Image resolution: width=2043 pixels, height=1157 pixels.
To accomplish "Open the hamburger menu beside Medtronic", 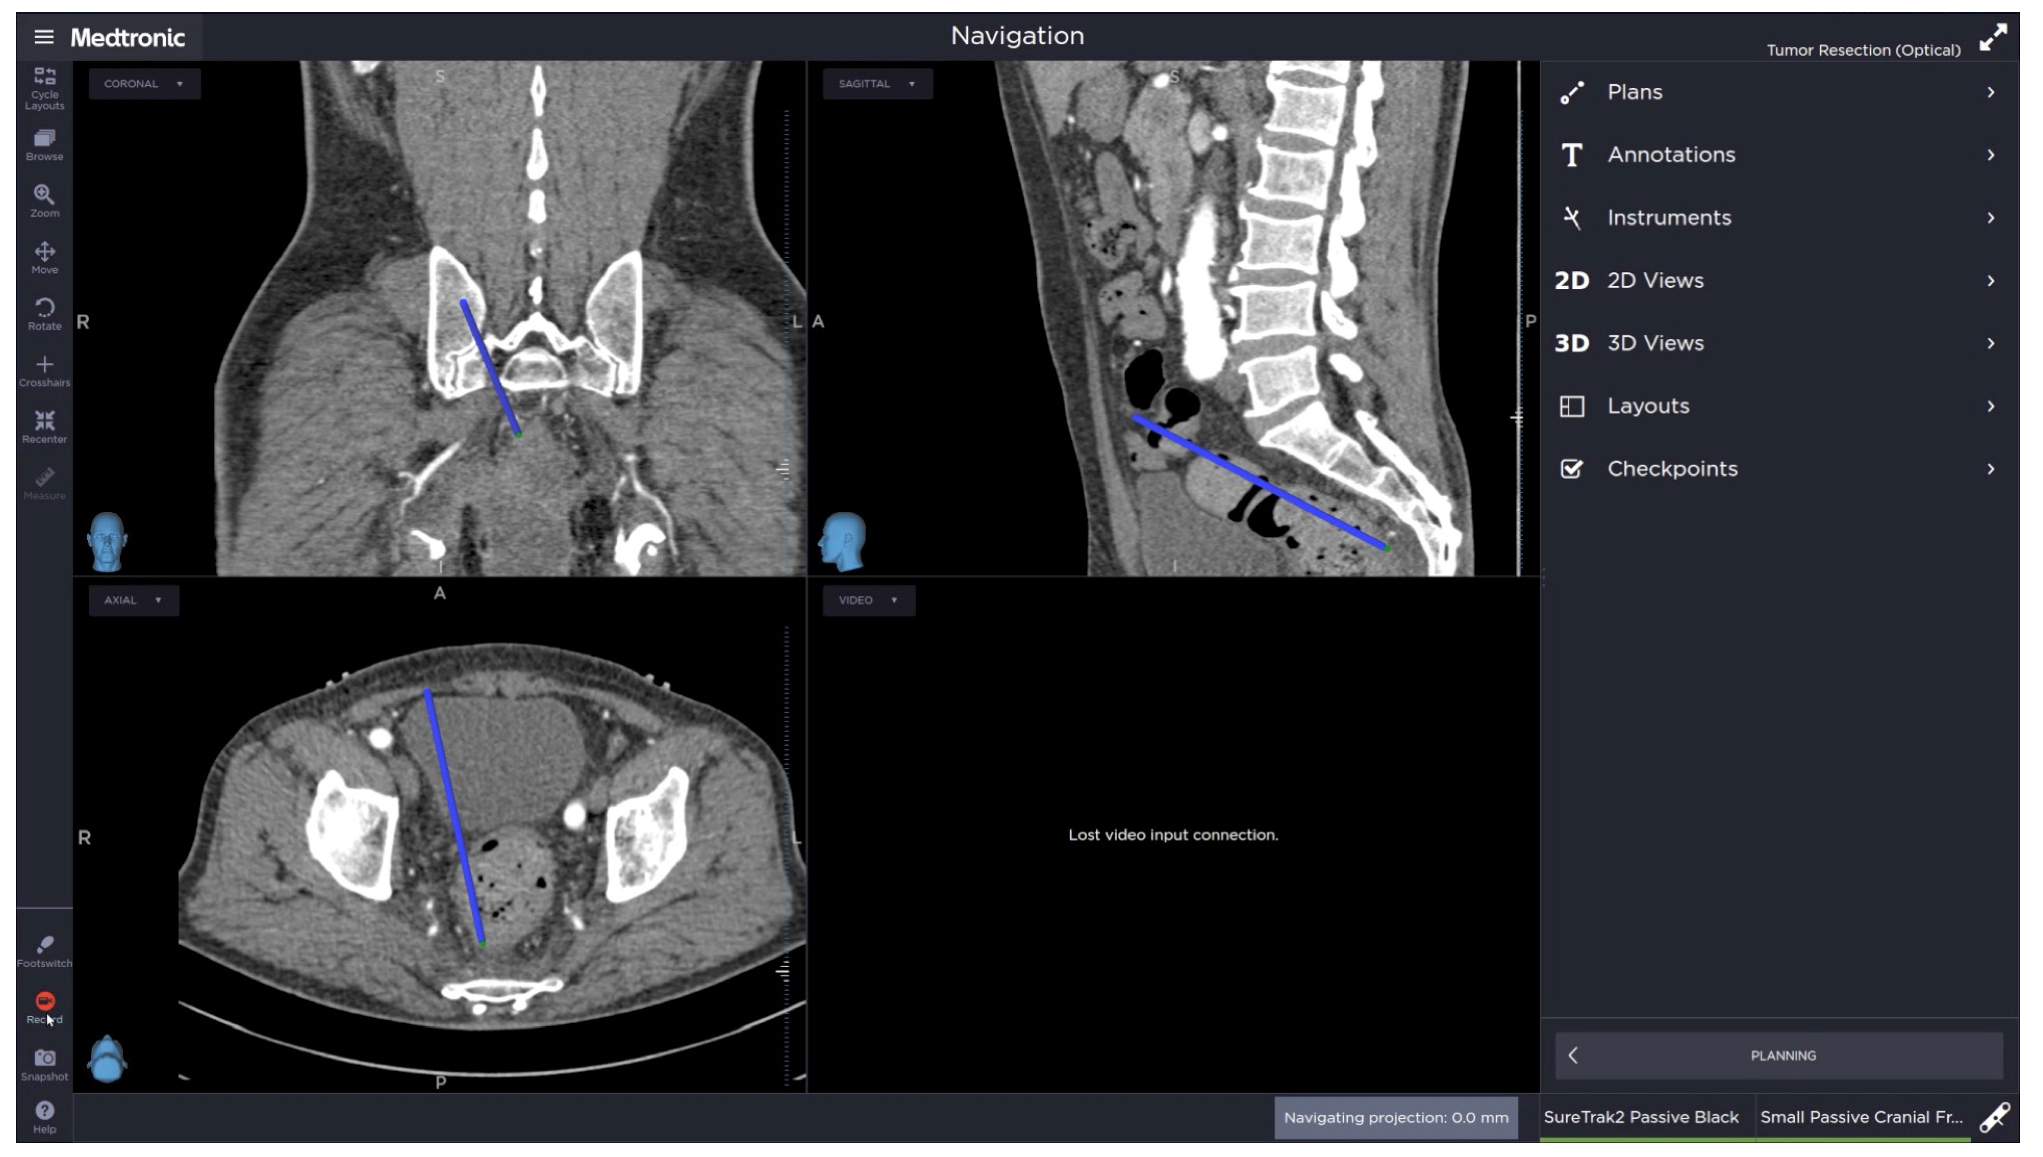I will pyautogui.click(x=43, y=37).
